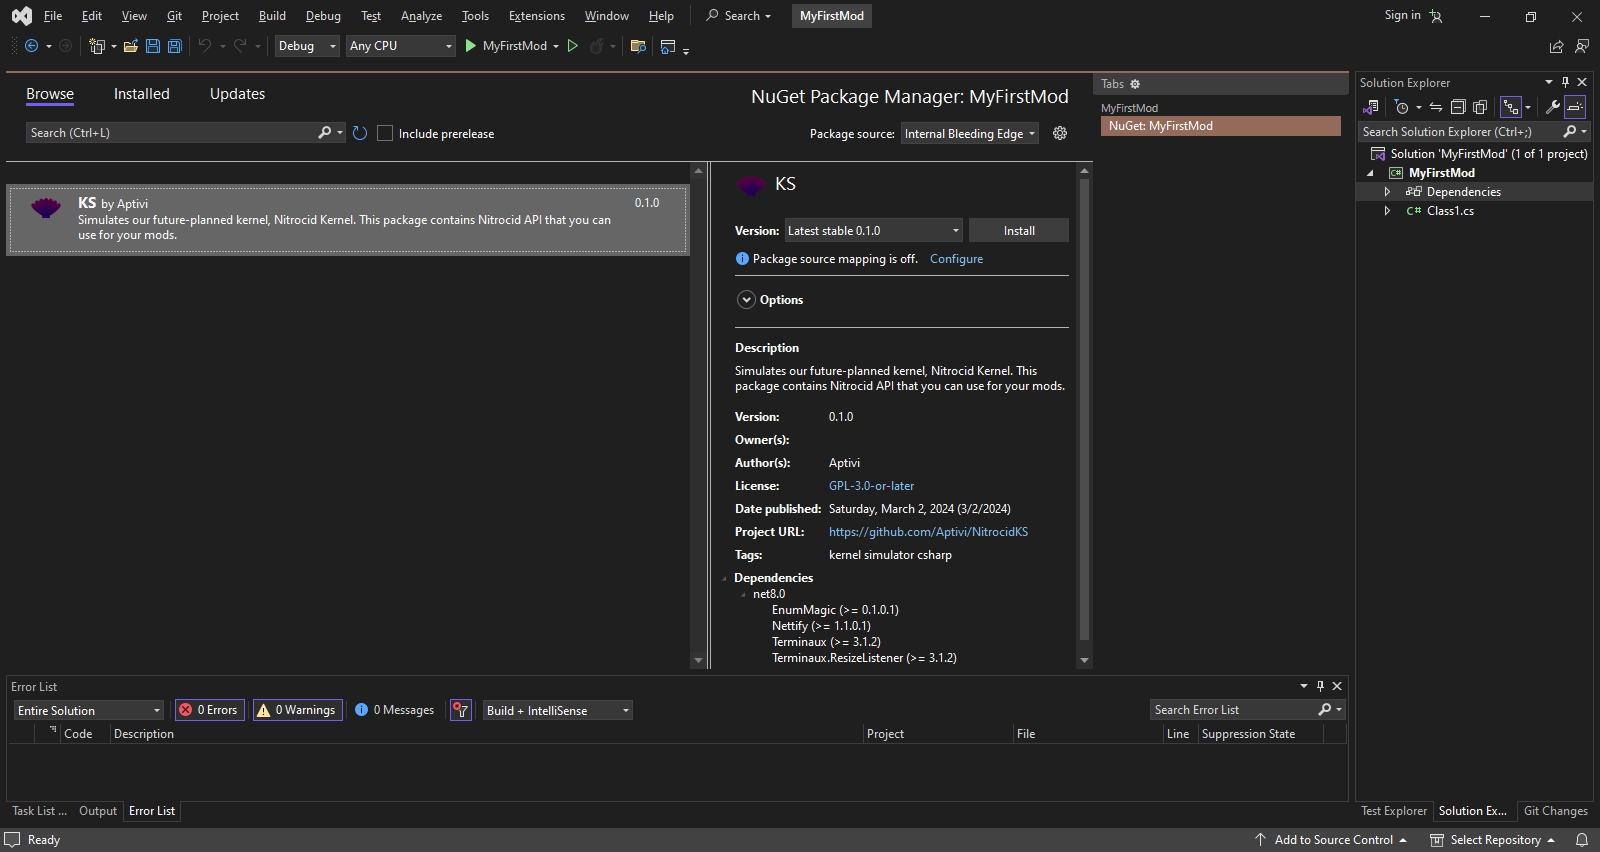Start Without Debugging using hollow play icon
The height and width of the screenshot is (852, 1600).
(573, 46)
